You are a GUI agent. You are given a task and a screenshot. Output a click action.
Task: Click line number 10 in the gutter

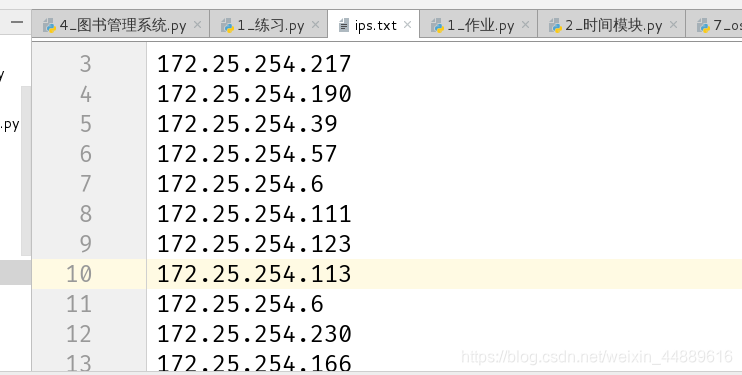[x=79, y=274]
